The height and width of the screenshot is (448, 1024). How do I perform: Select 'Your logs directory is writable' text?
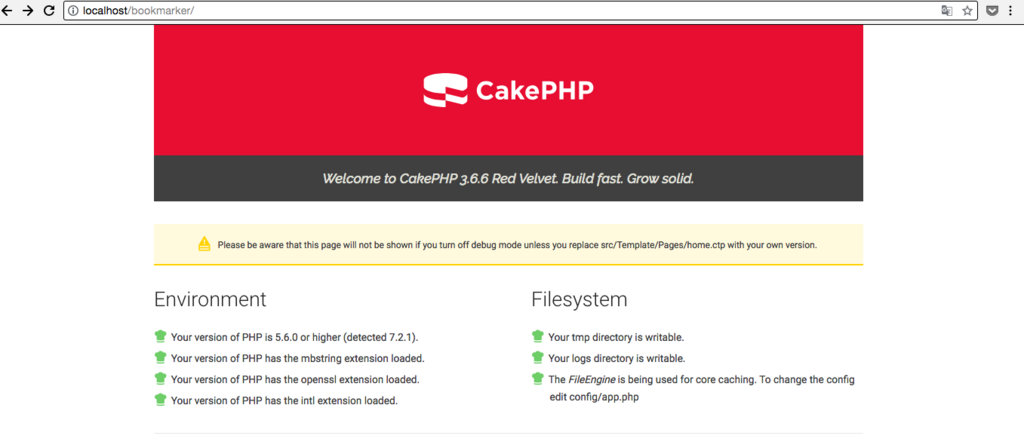click(616, 359)
